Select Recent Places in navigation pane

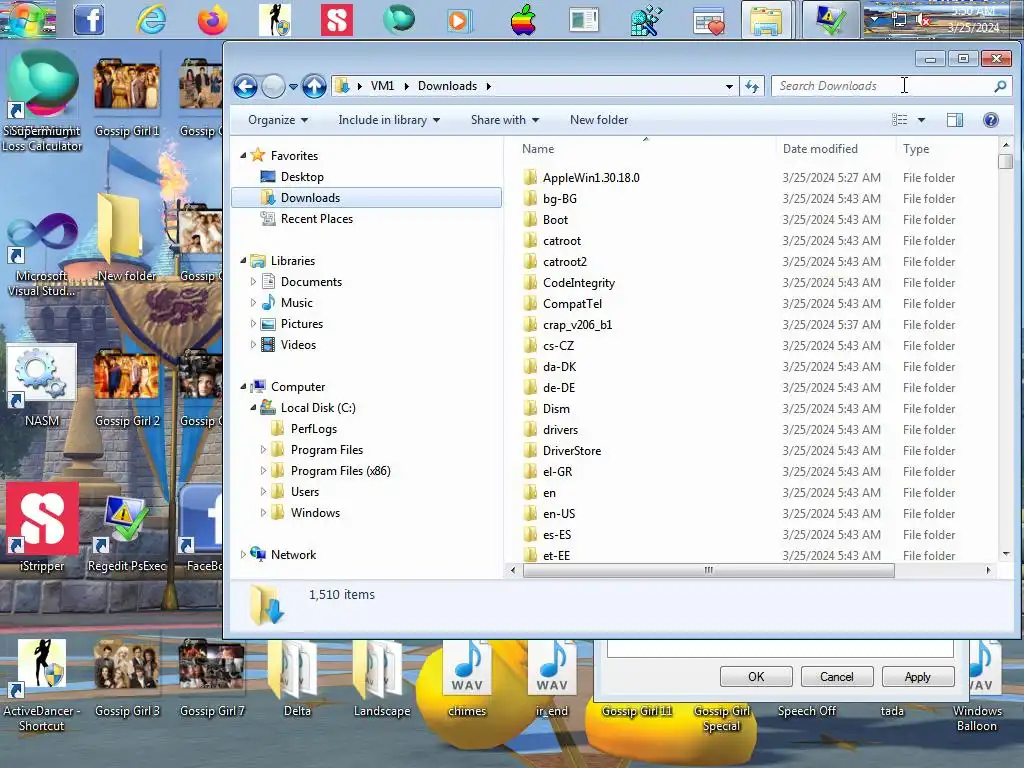pyautogui.click(x=317, y=219)
